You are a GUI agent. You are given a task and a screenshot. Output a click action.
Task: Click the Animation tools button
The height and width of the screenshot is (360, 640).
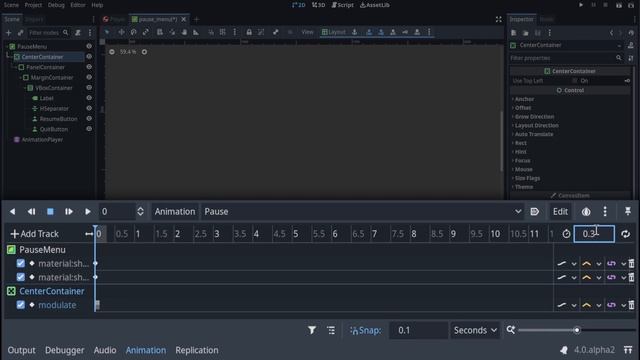[175, 211]
